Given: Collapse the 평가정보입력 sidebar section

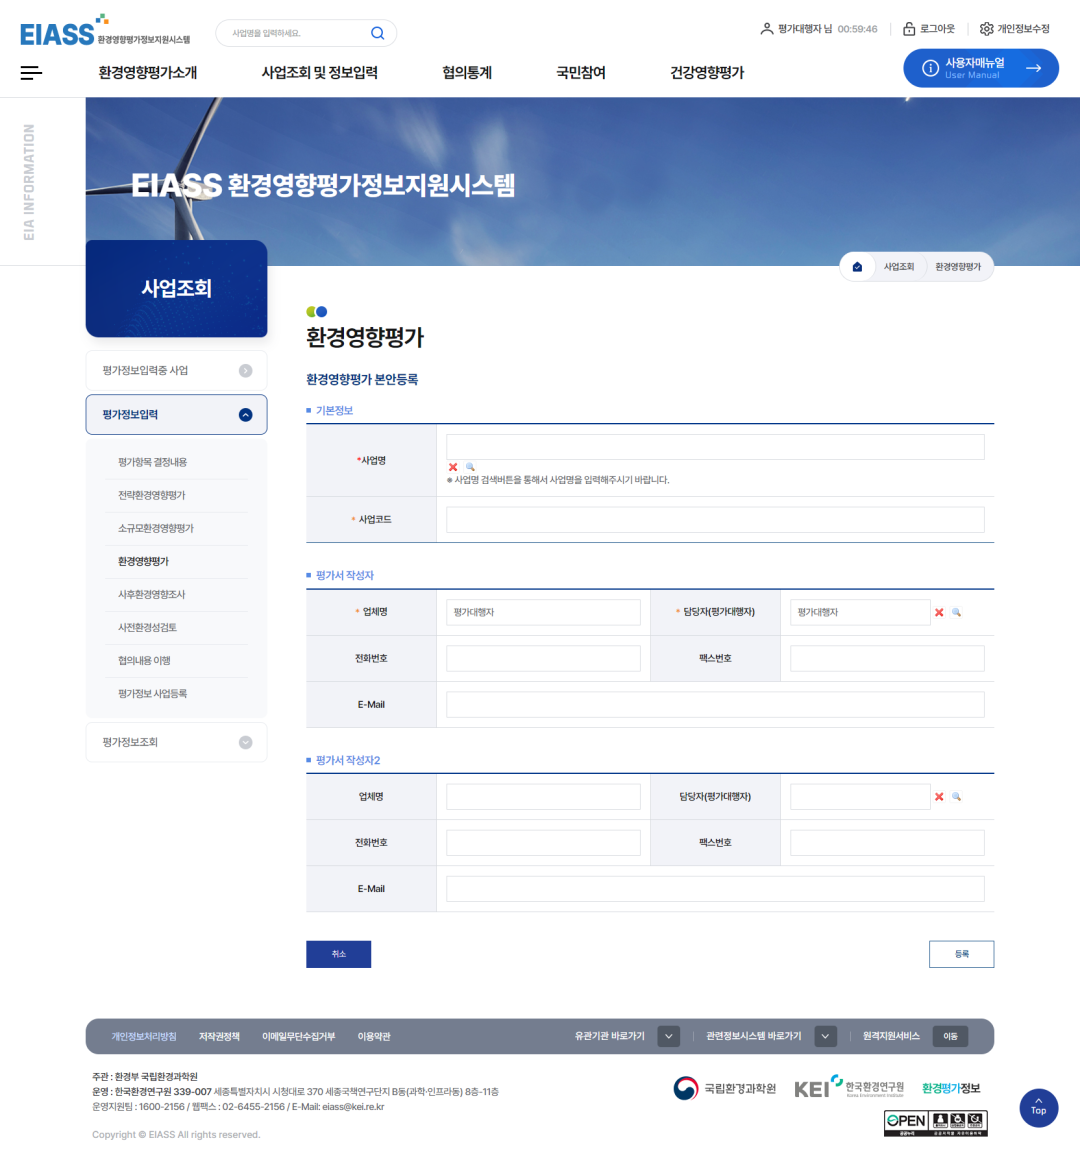Looking at the screenshot, I should click(245, 415).
